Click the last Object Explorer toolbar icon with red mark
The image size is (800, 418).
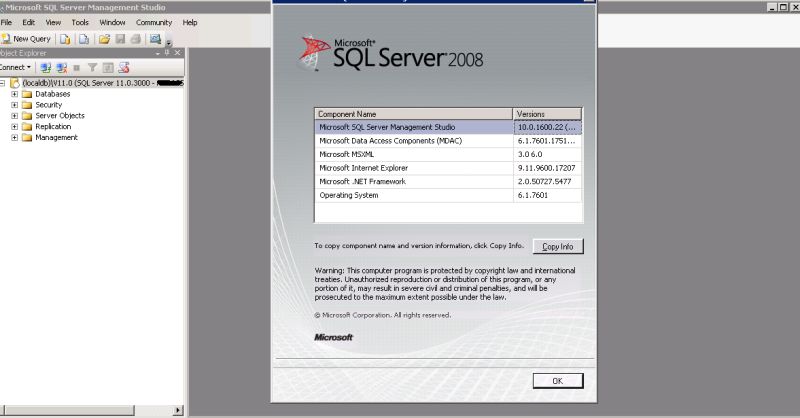[123, 67]
